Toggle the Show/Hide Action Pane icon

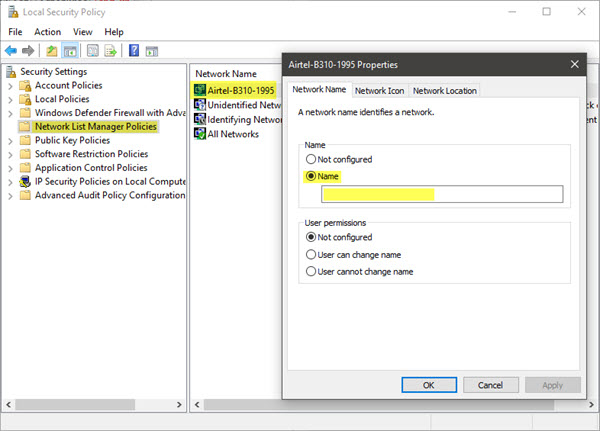[x=152, y=51]
